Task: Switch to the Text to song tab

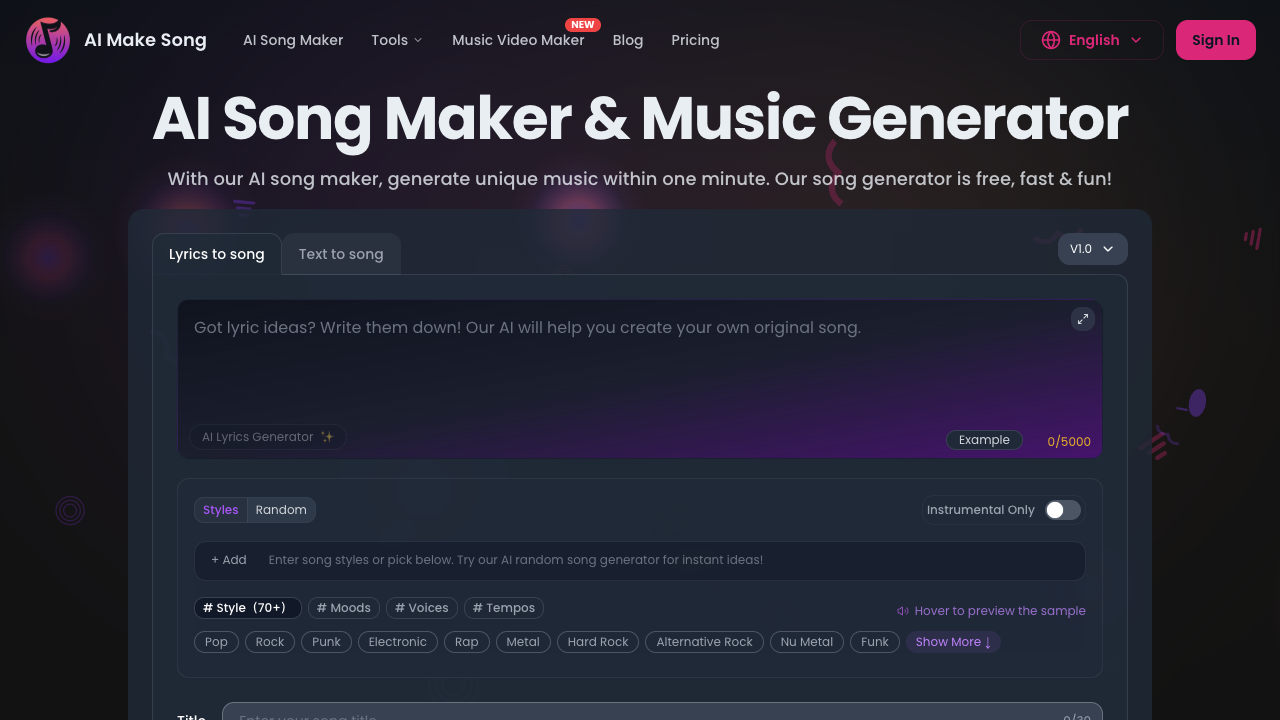Action: [341, 254]
